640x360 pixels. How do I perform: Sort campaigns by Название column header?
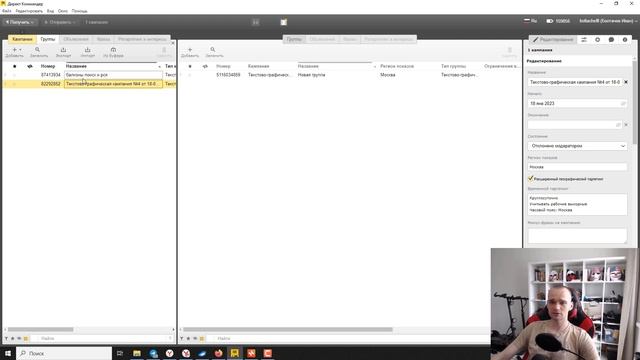[76, 66]
